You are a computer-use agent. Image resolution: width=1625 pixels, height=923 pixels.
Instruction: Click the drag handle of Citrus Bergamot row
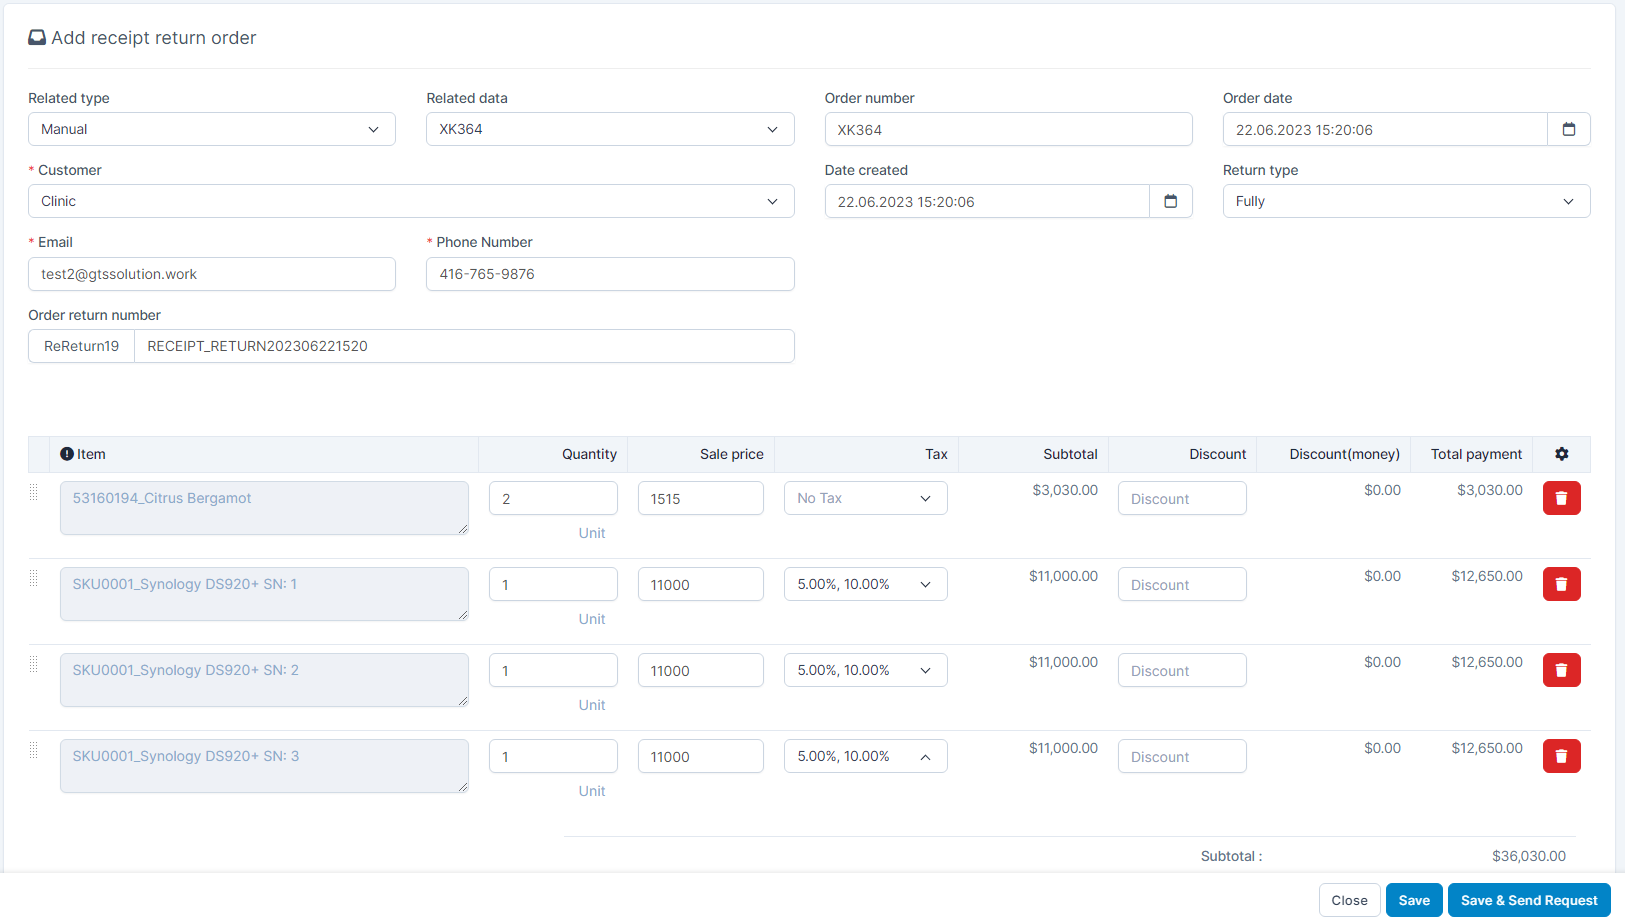coord(34,492)
